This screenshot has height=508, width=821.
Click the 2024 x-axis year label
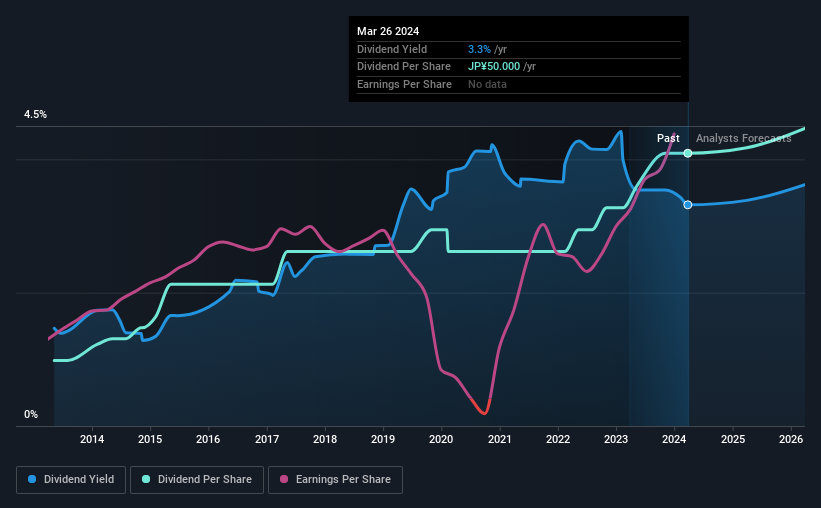point(674,439)
